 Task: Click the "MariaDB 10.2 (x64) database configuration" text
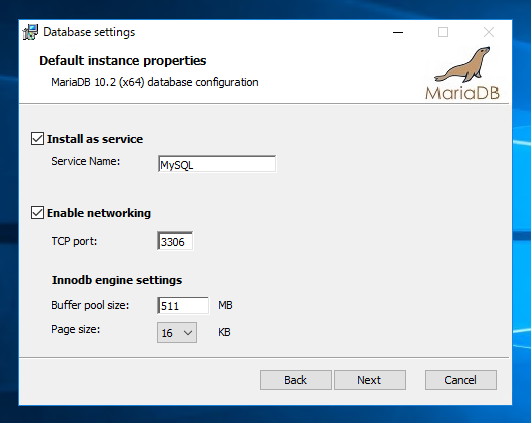155,82
